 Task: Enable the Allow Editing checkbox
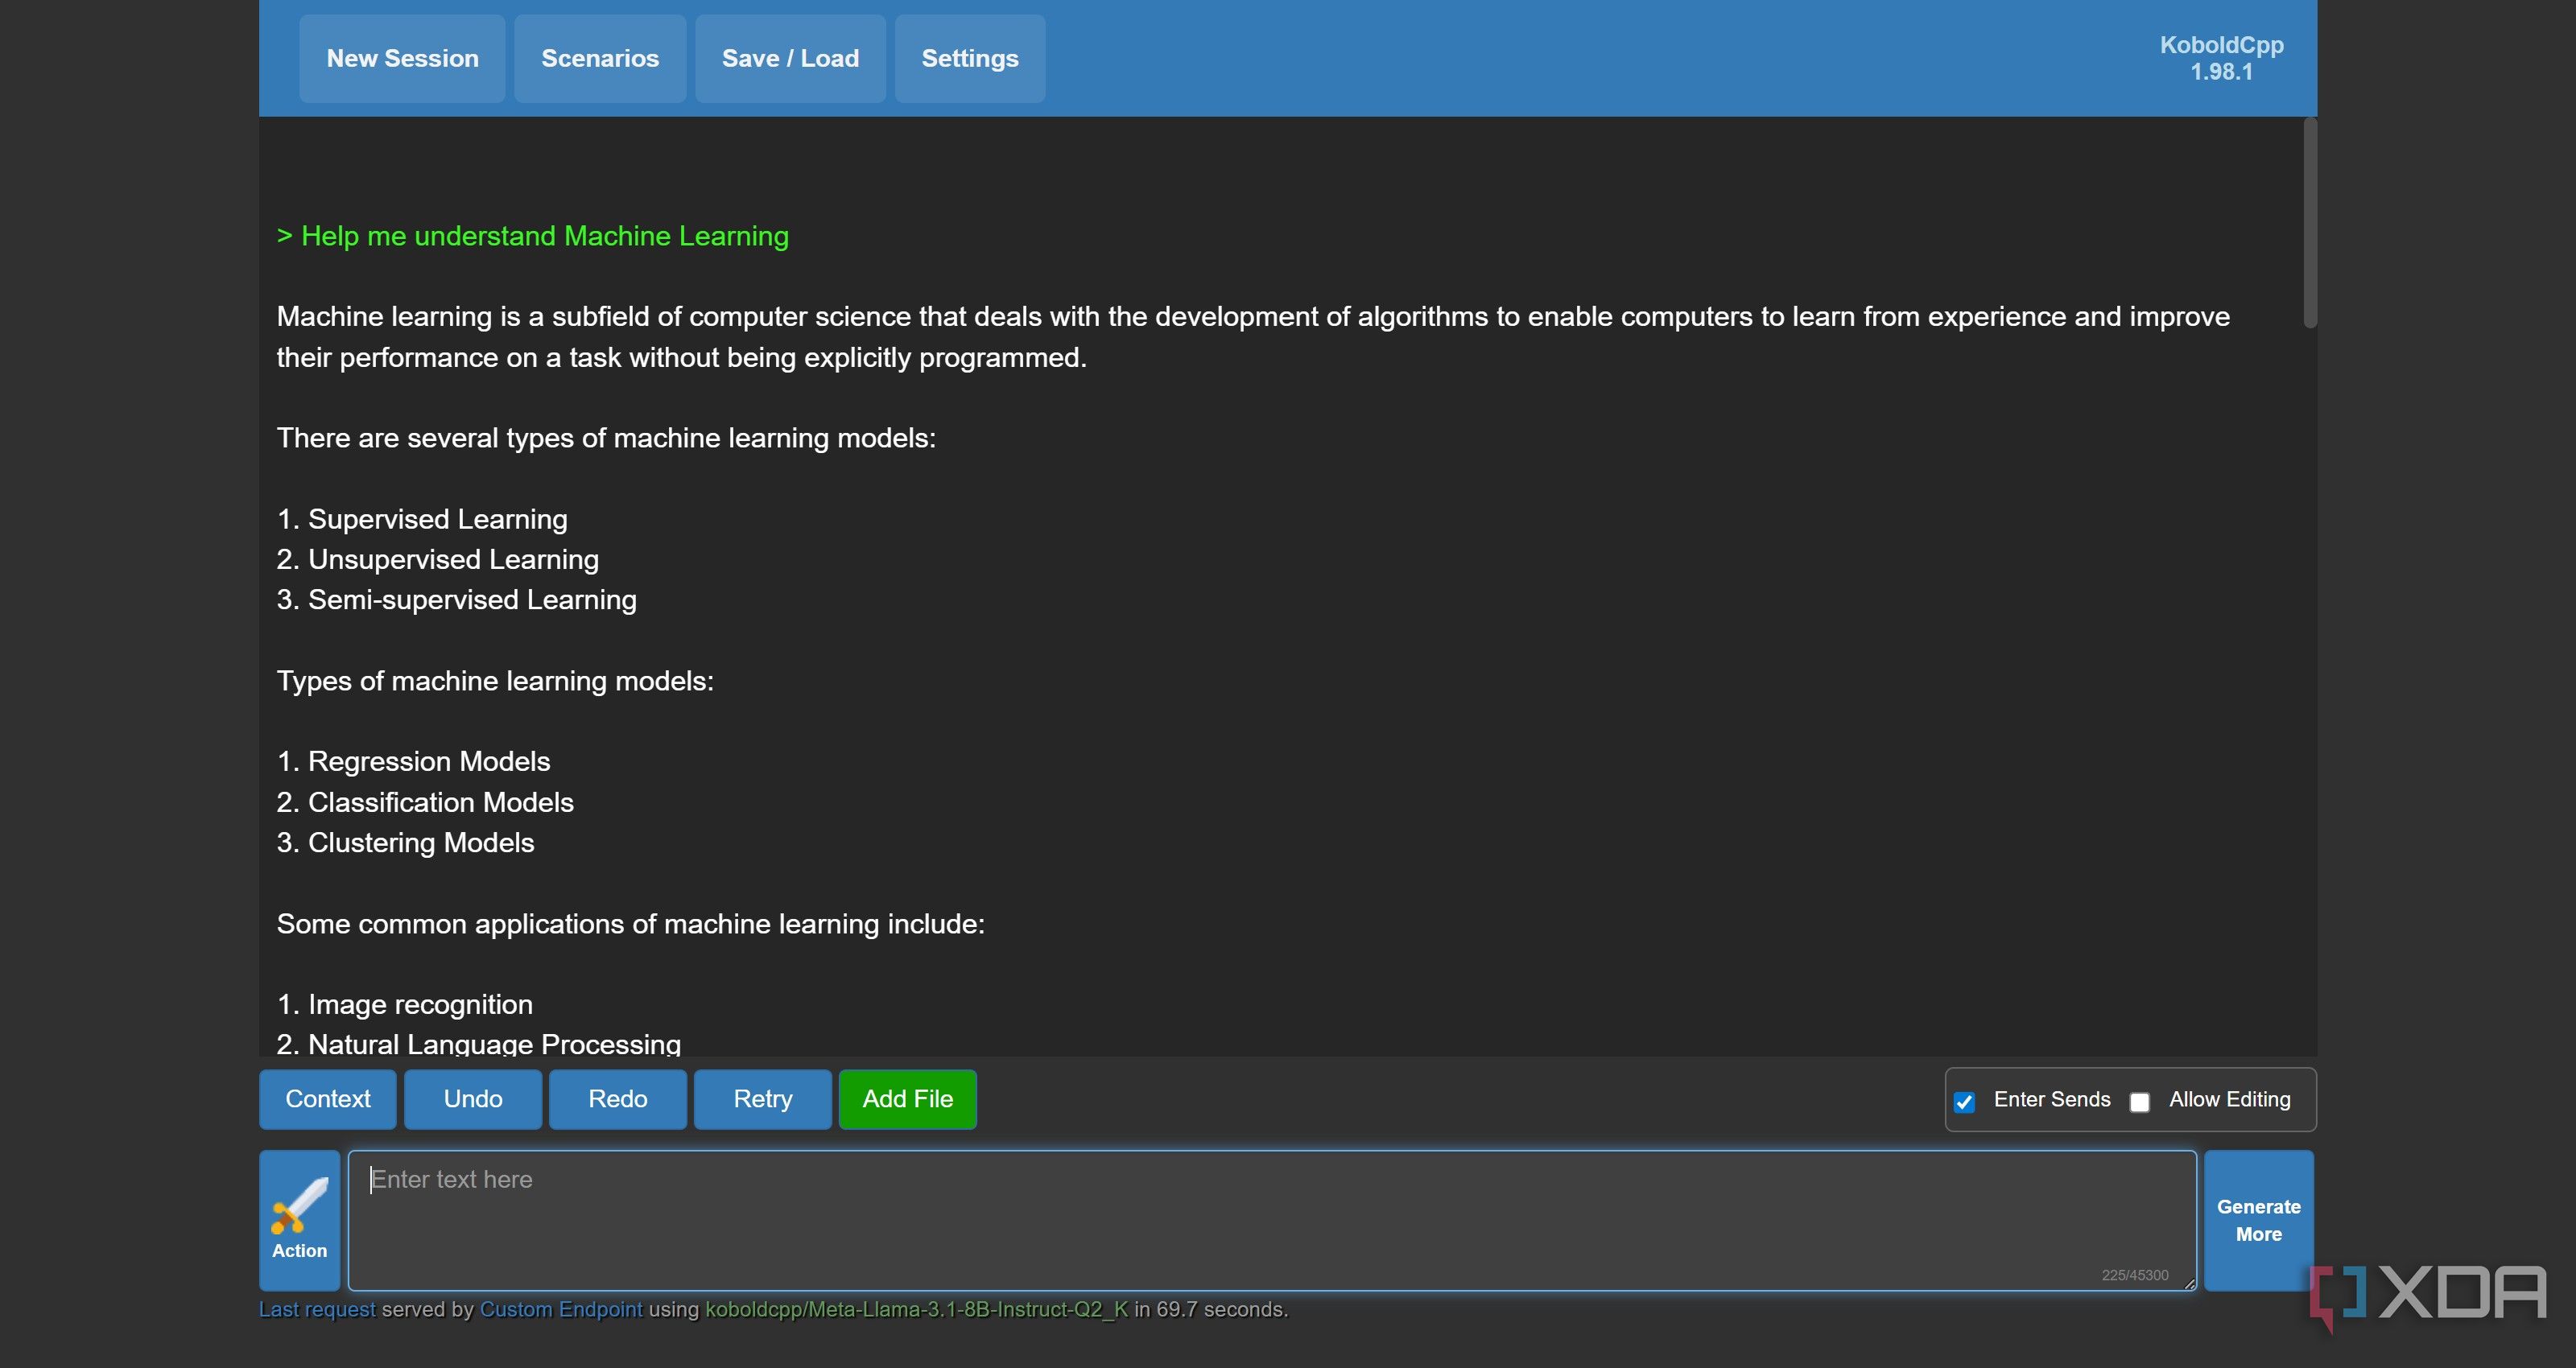[2139, 1102]
